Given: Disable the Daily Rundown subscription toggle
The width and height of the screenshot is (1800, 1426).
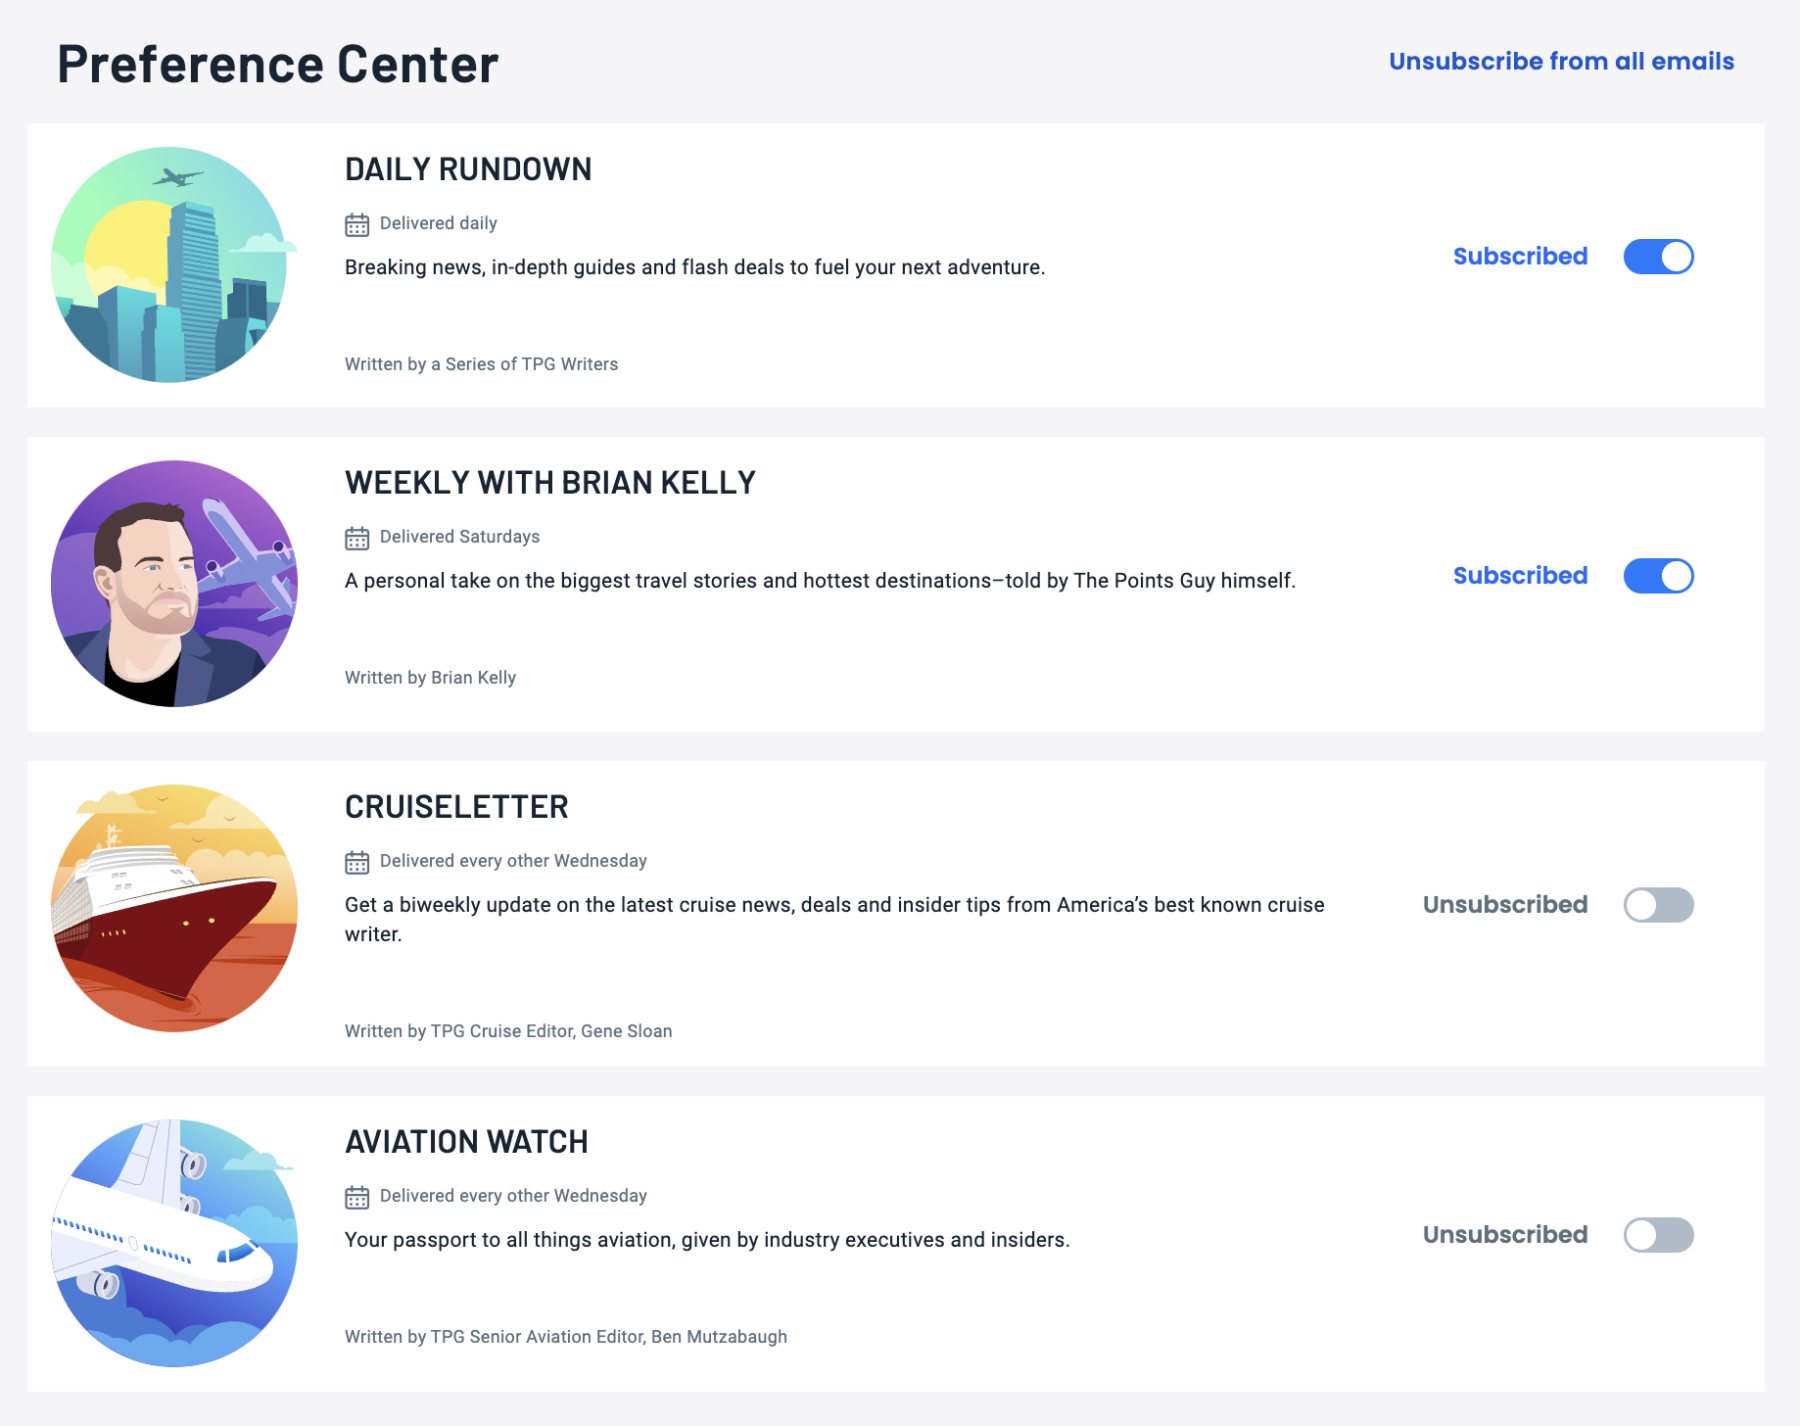Looking at the screenshot, I should tap(1659, 257).
